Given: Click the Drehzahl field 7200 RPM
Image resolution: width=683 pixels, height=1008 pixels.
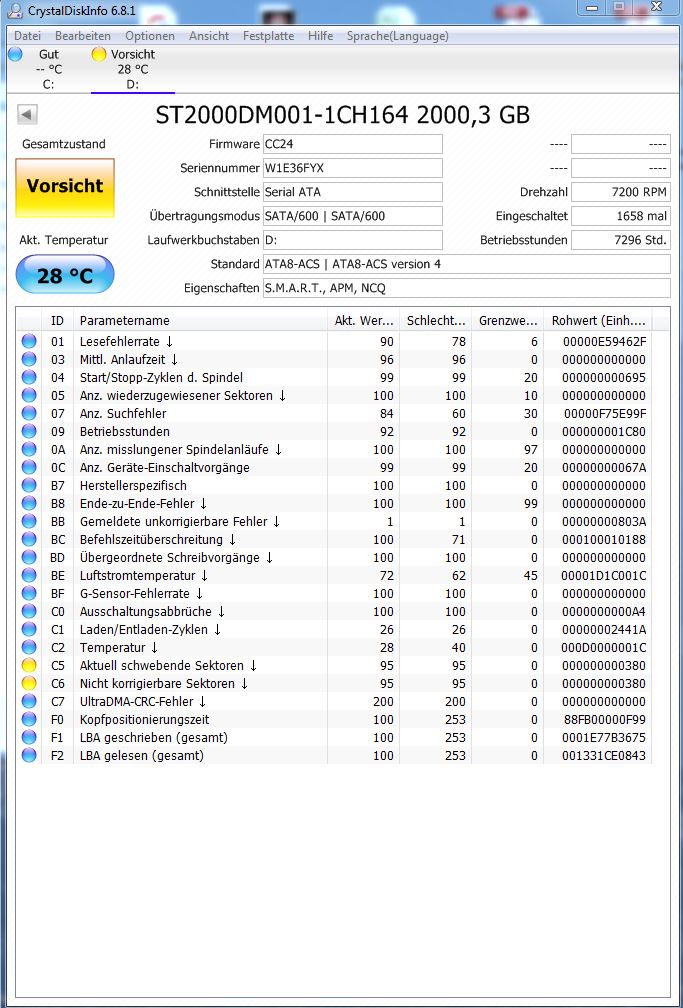Looking at the screenshot, I should [x=621, y=192].
